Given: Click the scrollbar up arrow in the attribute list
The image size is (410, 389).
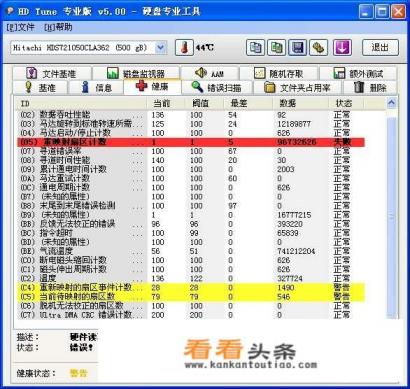Looking at the screenshot, I should (391, 103).
